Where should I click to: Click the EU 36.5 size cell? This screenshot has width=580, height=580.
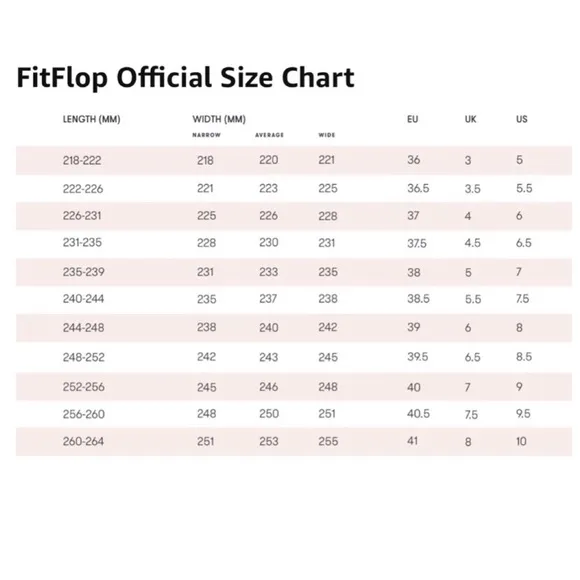[418, 188]
